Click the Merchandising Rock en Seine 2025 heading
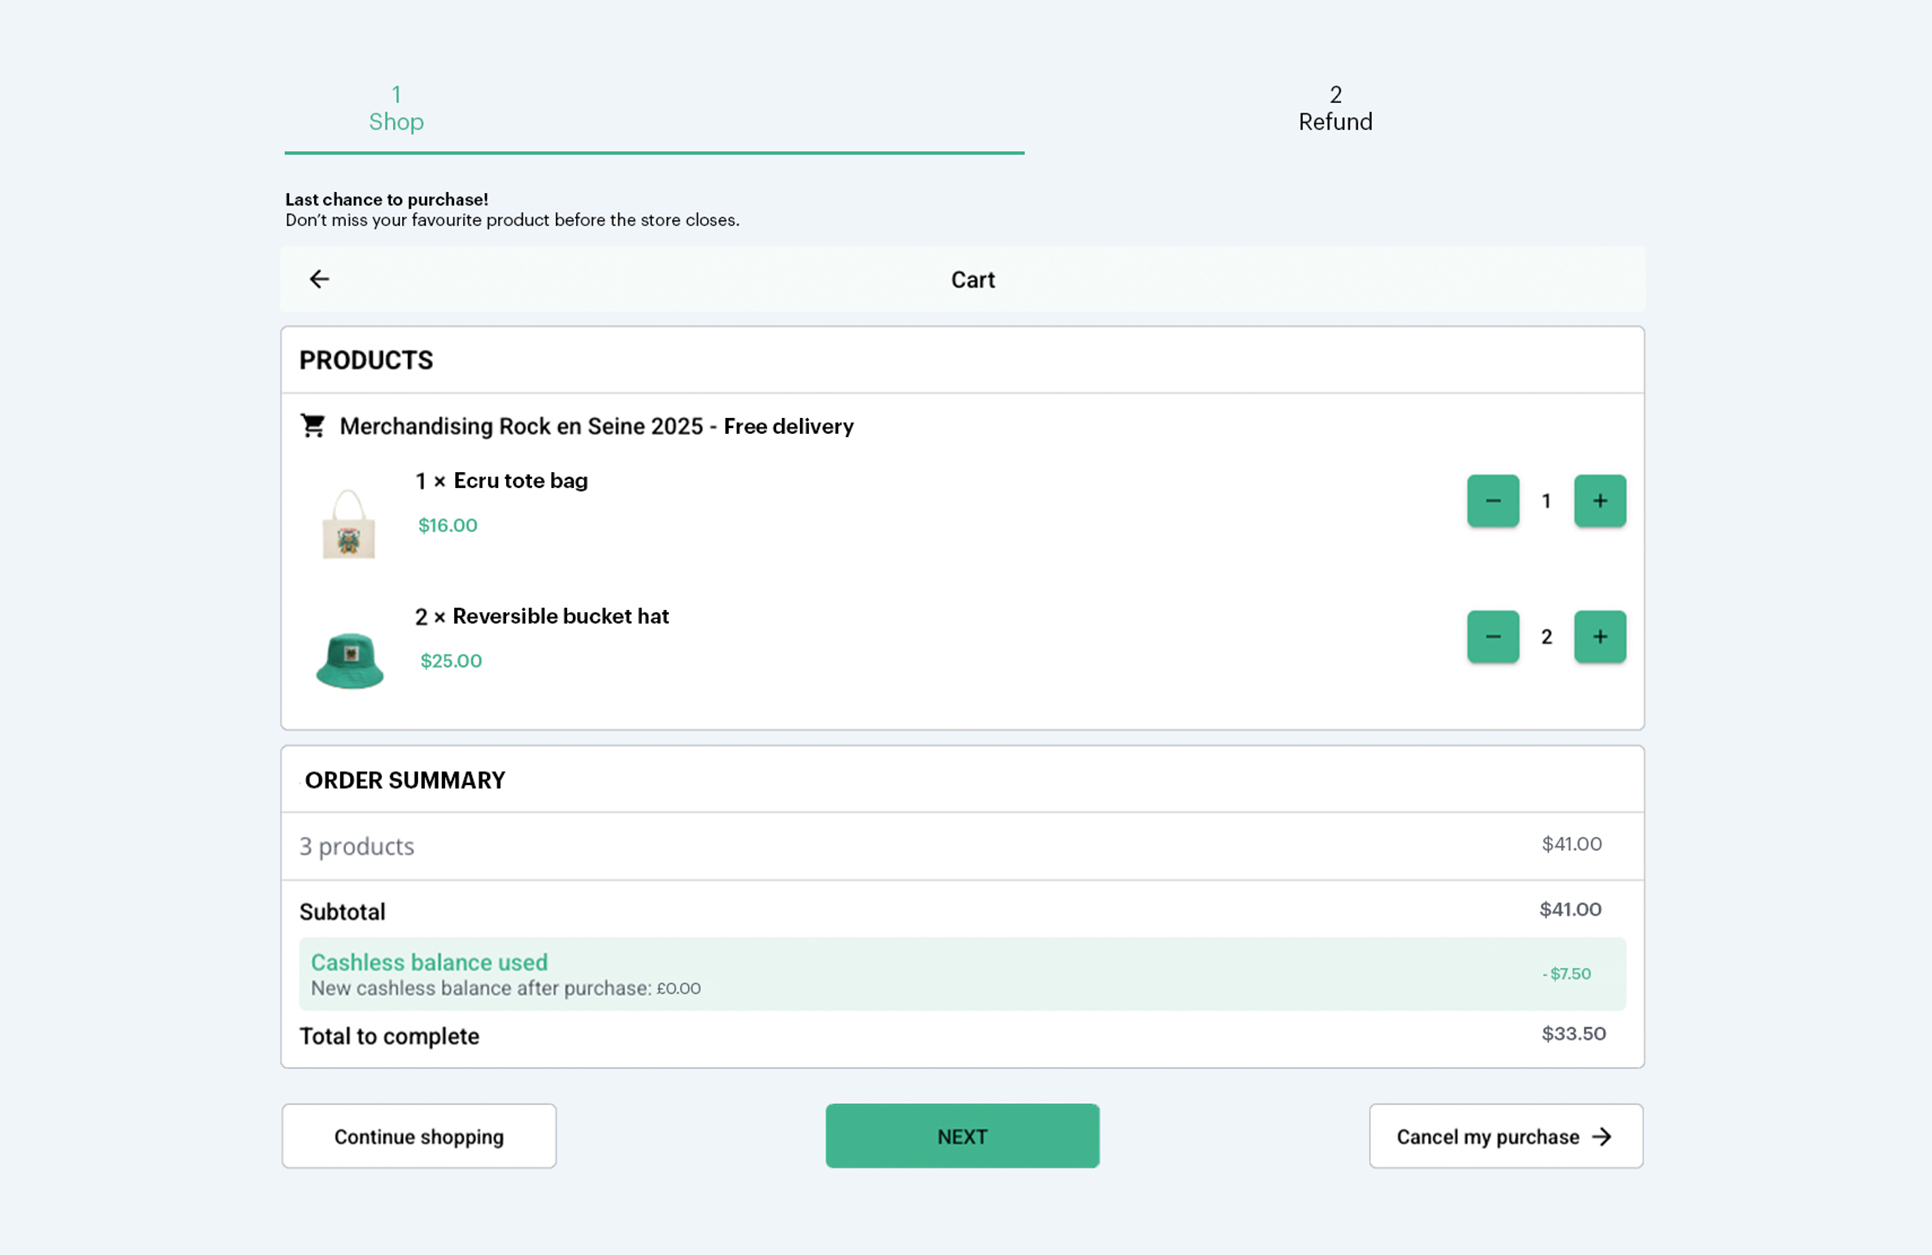The image size is (1932, 1255). pos(596,426)
